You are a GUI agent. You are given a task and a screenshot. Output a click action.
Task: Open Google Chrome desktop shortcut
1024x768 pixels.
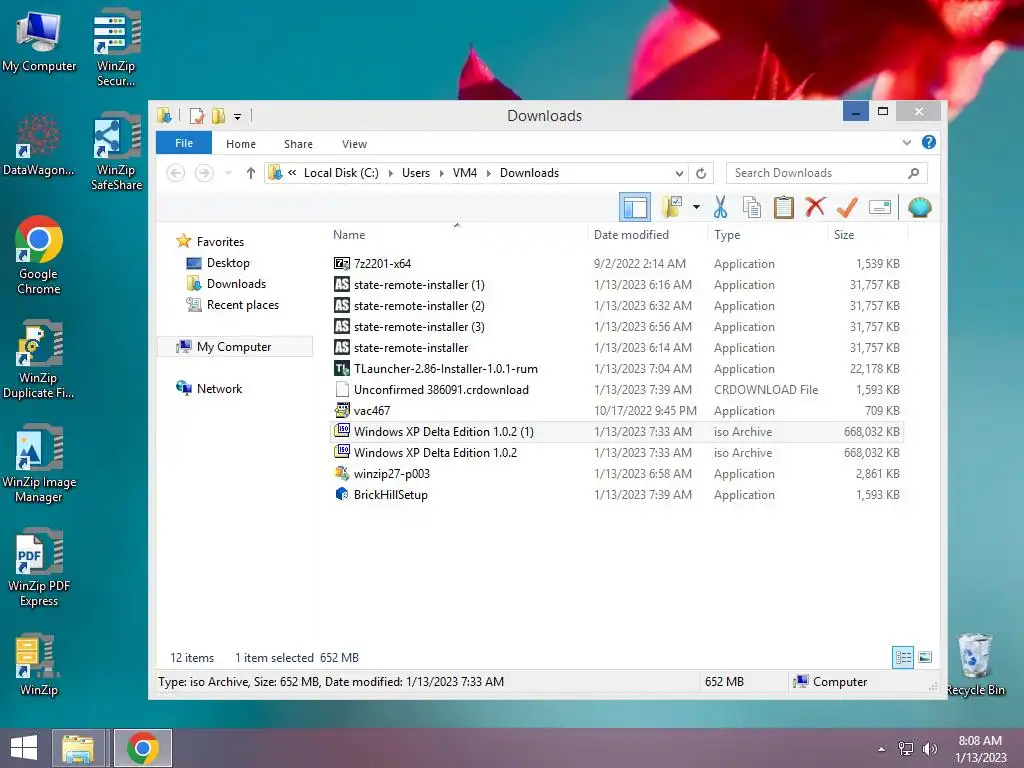tap(39, 255)
